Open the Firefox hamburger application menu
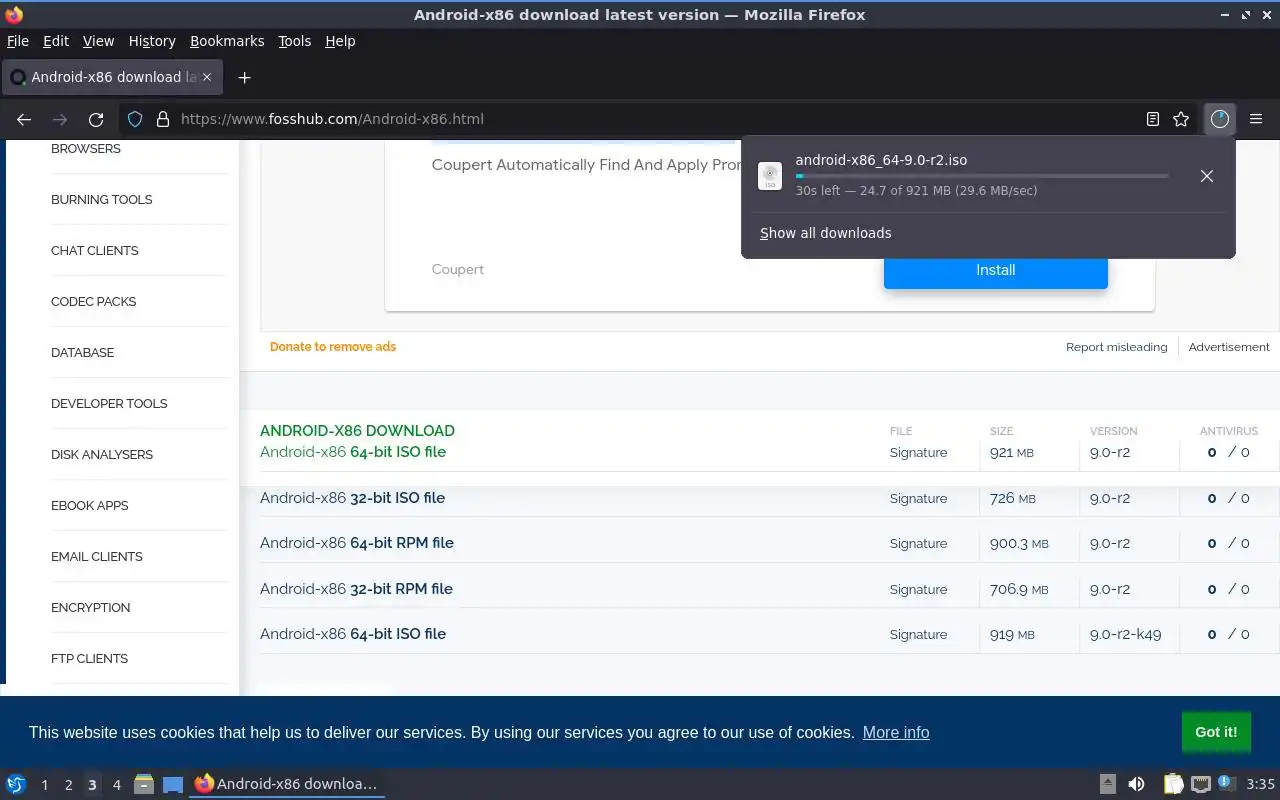Viewport: 1280px width, 800px height. pyautogui.click(x=1256, y=119)
